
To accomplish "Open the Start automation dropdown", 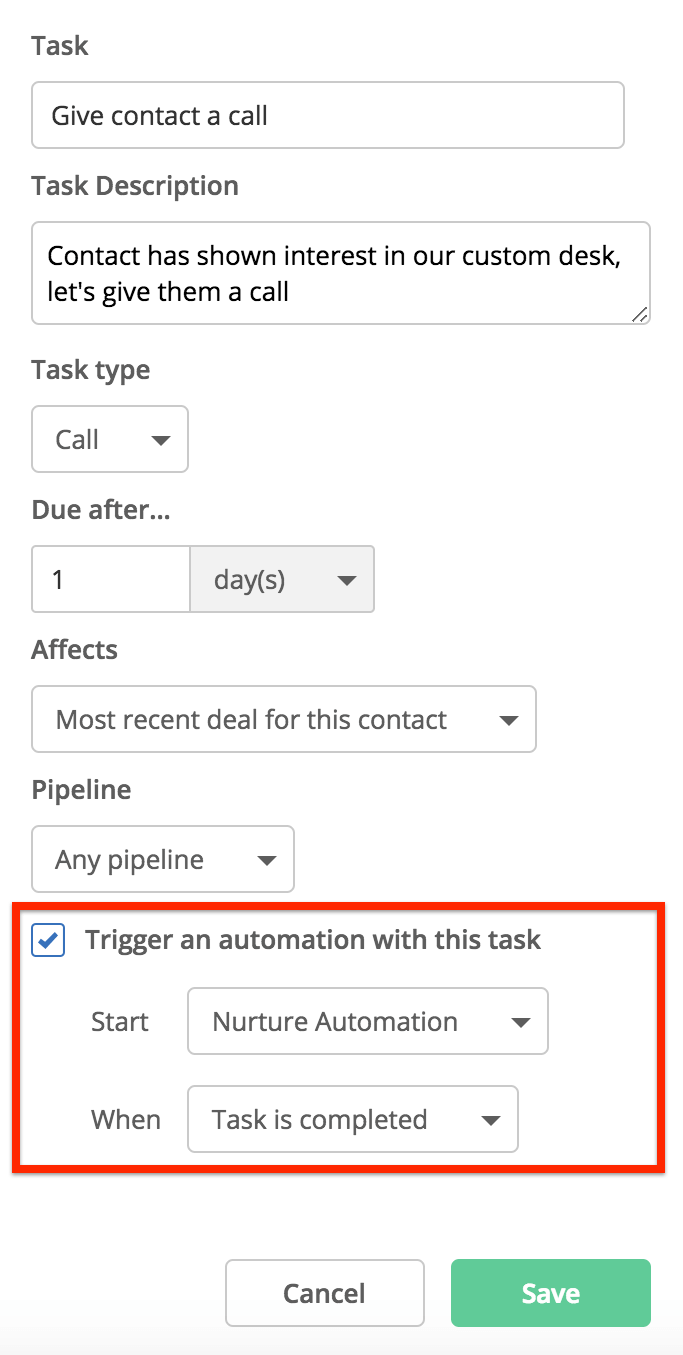I will click(x=367, y=1021).
